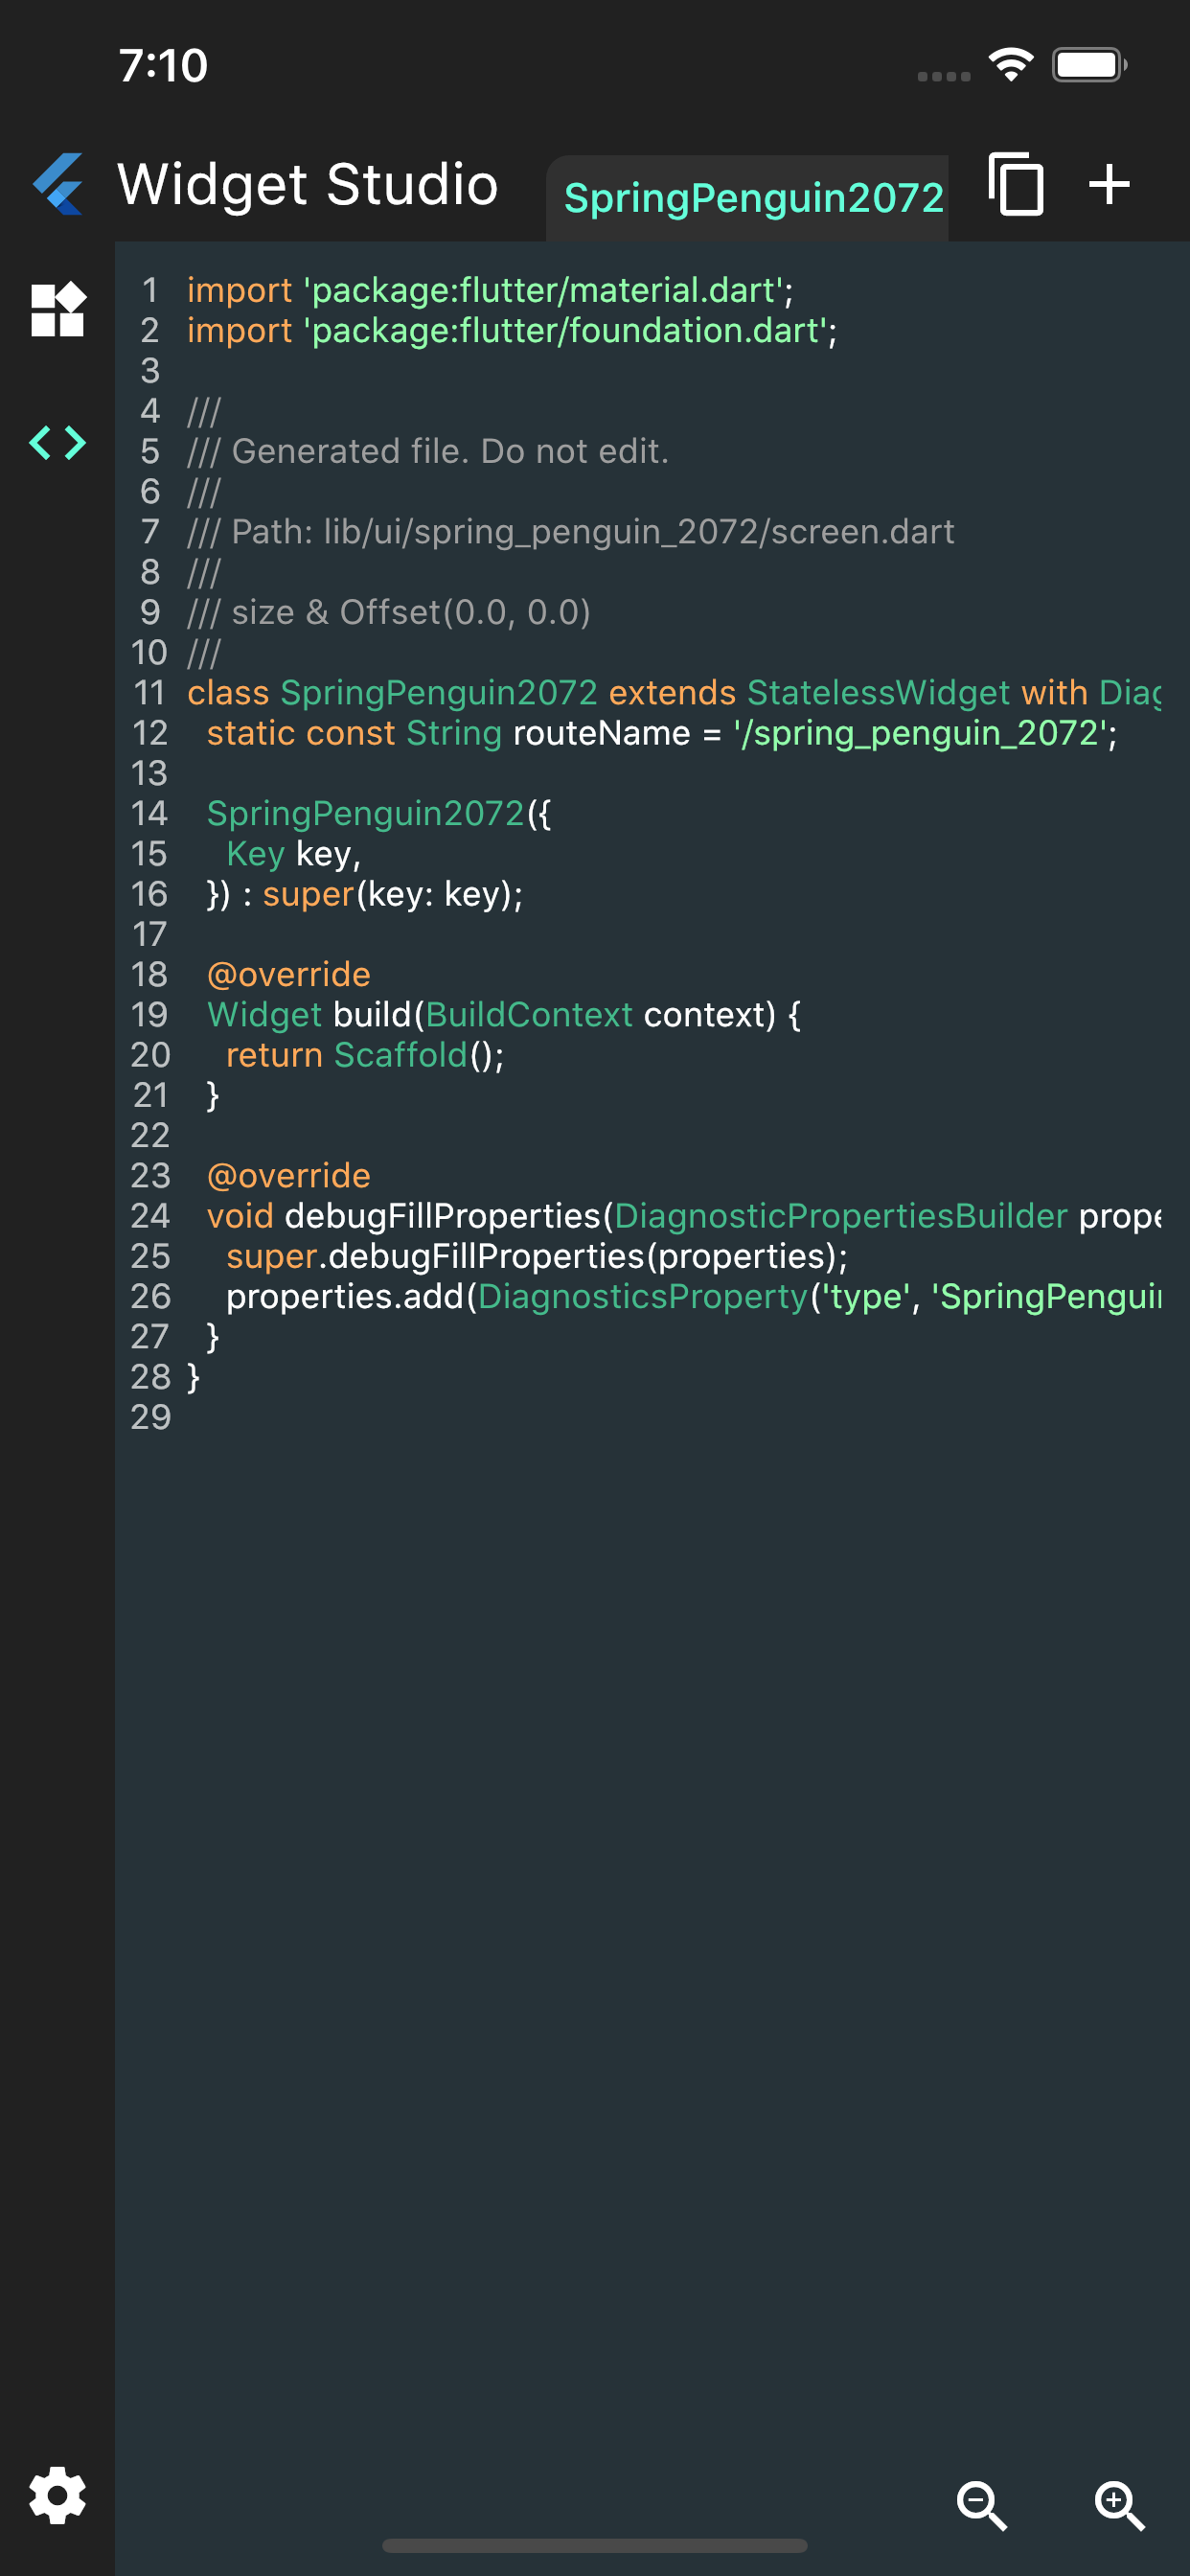Click the 7:10 clock in status bar
The image size is (1190, 2576).
[x=163, y=66]
